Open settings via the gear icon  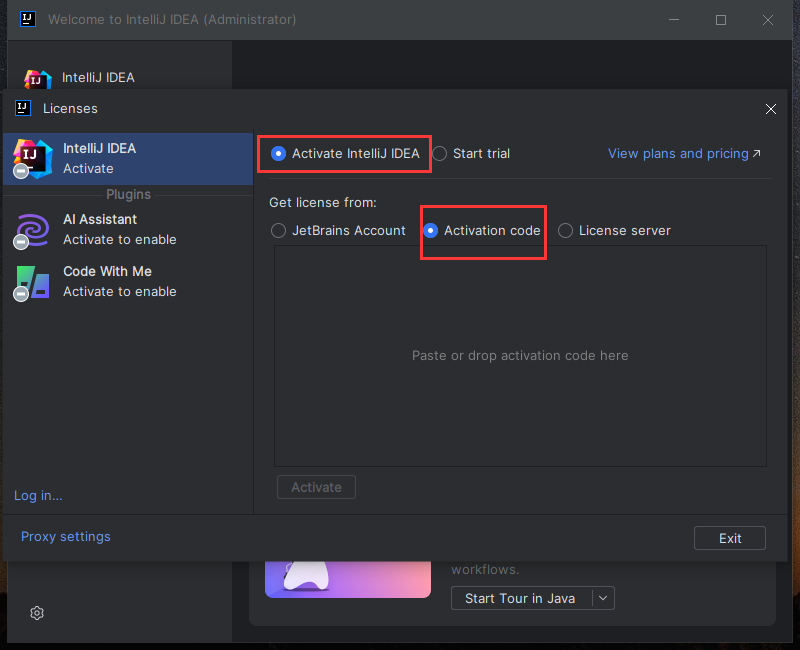(36, 613)
